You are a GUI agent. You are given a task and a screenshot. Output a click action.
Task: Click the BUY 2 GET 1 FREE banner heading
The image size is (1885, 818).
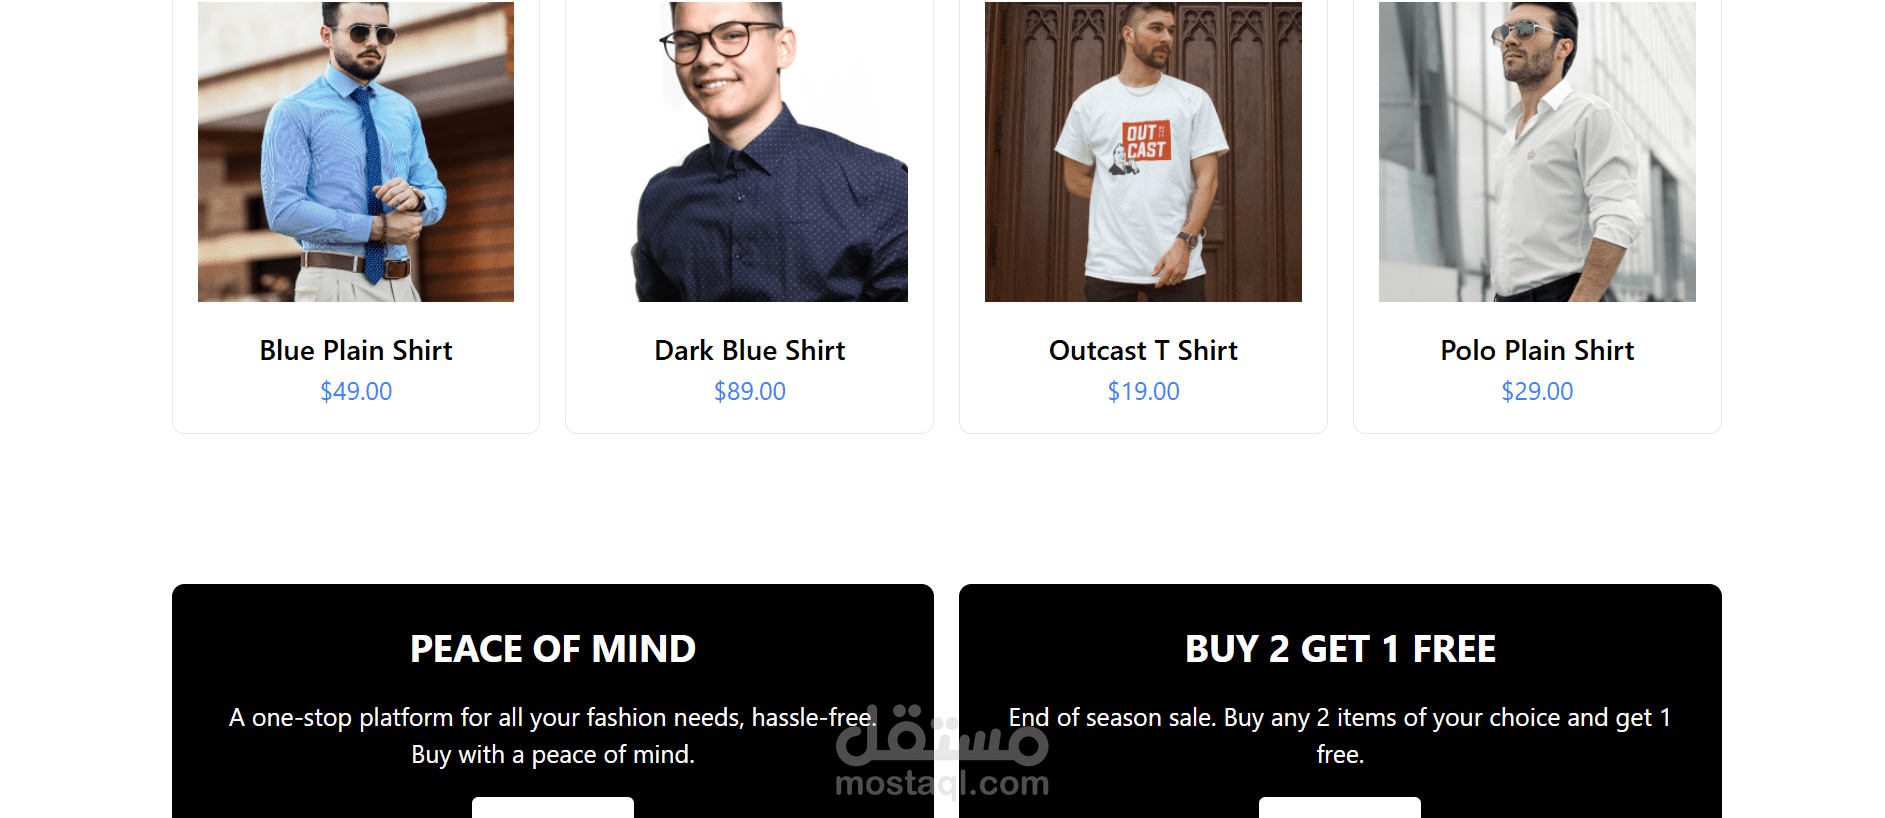[x=1340, y=649]
